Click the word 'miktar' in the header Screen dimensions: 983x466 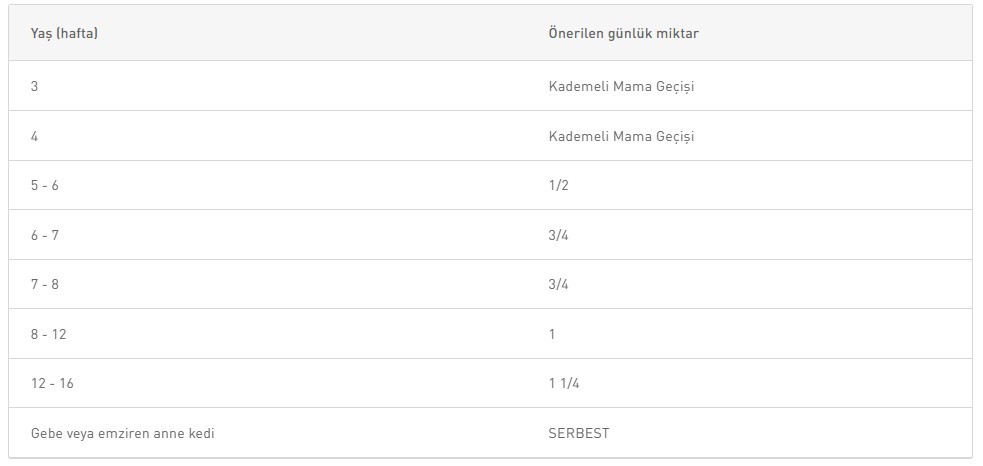677,34
